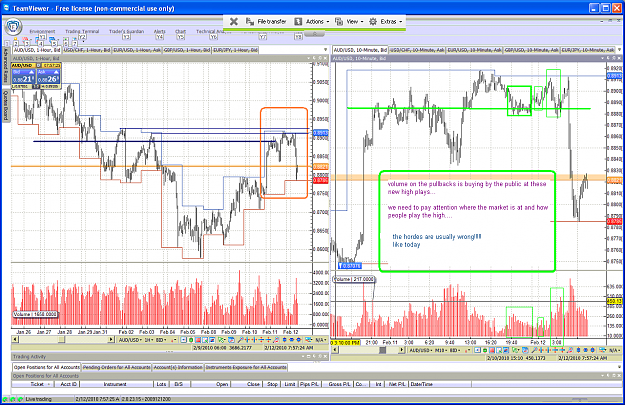Open the Environment ribbon tab

tap(42, 31)
